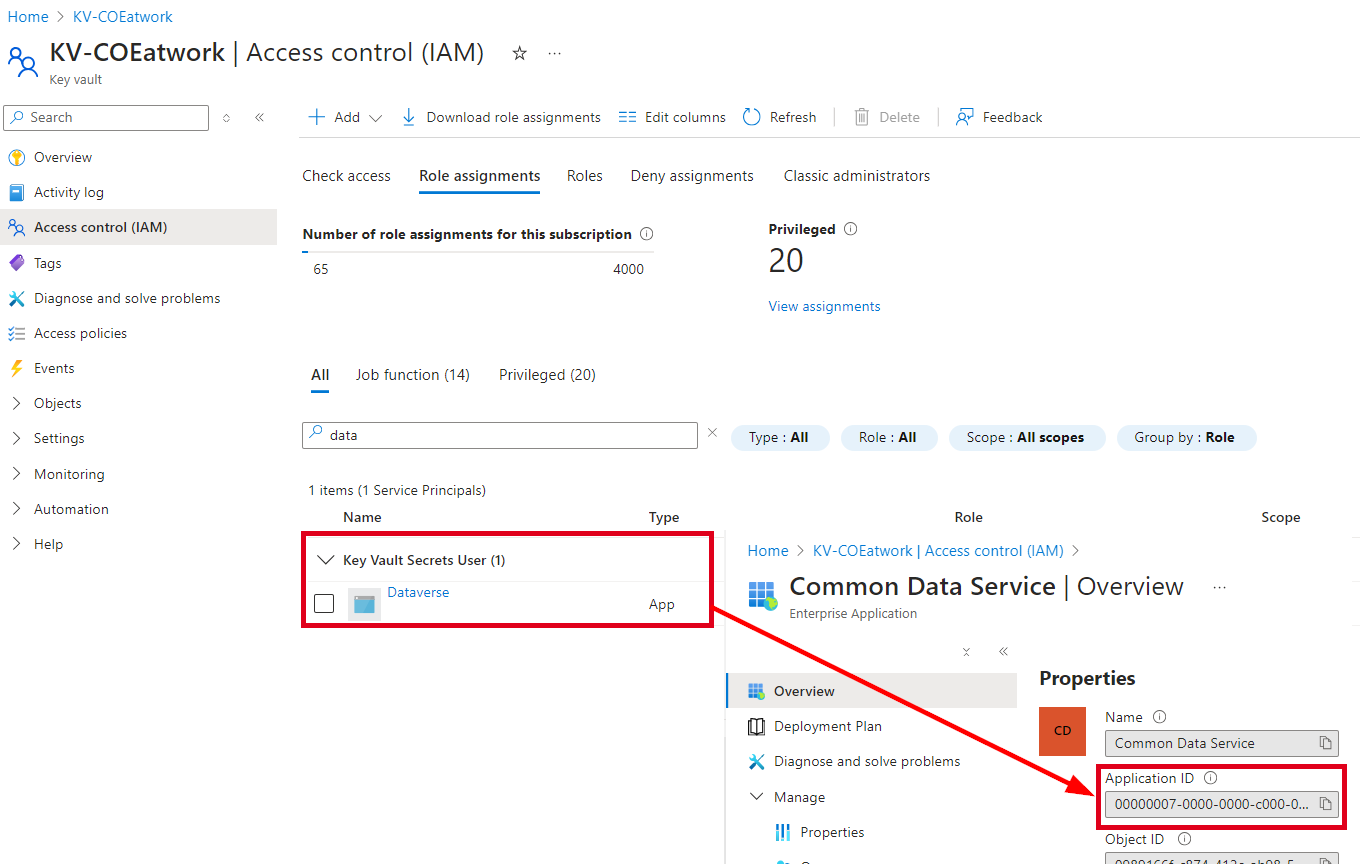Viewport: 1360px width, 864px height.
Task: Copy the Common Data Service name field
Action: pyautogui.click(x=1325, y=743)
